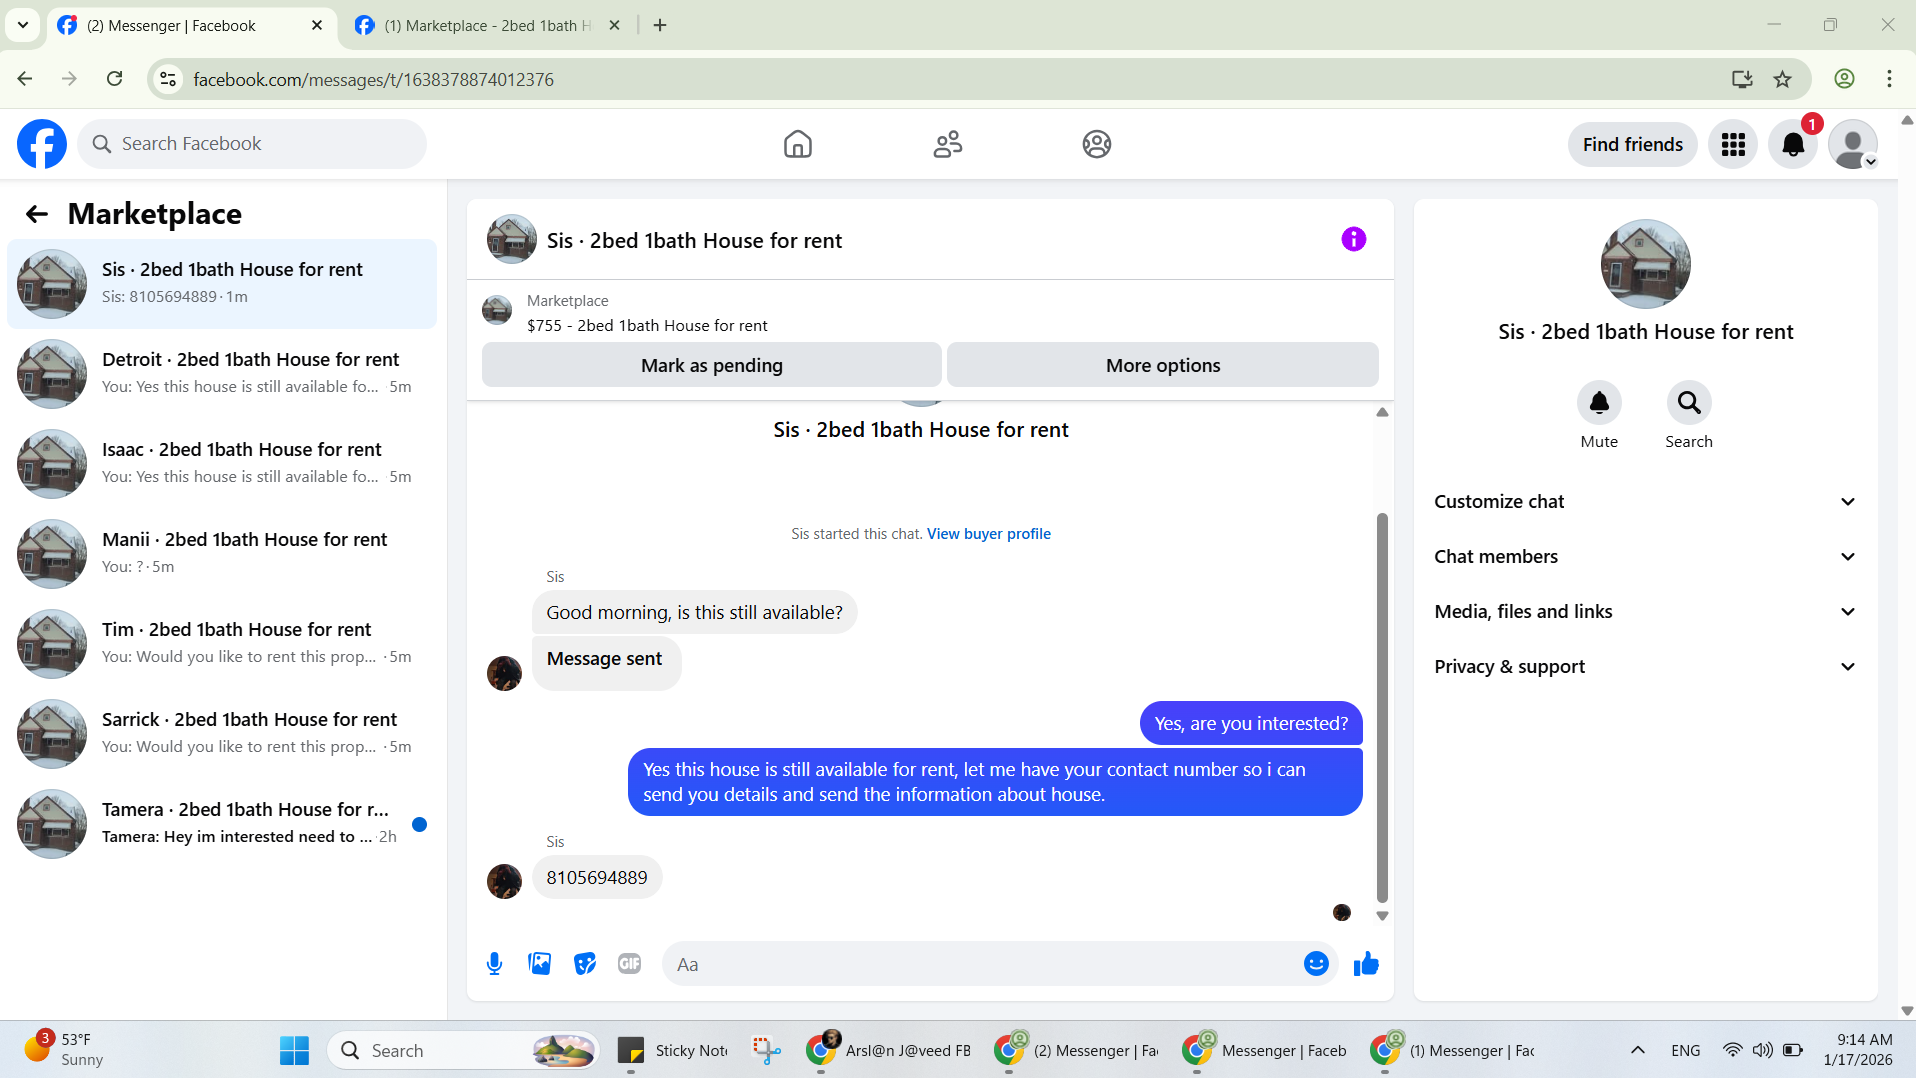The width and height of the screenshot is (1916, 1078).
Task: Open the emoji picker in message box
Action: [x=1316, y=964]
